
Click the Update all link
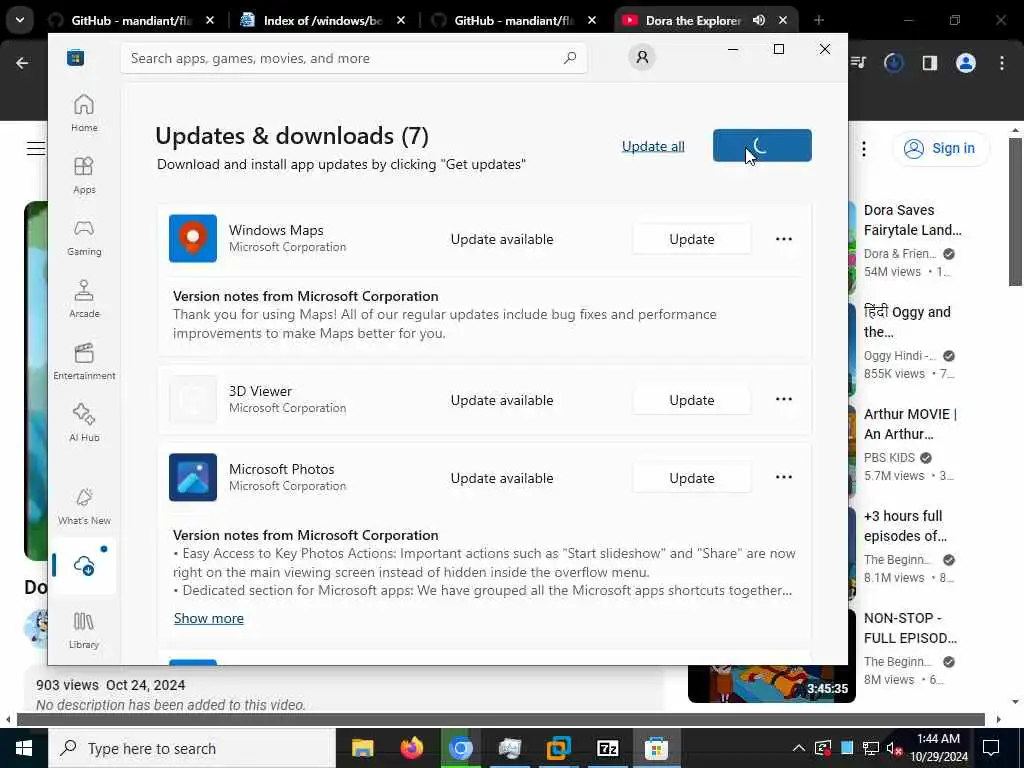click(653, 146)
